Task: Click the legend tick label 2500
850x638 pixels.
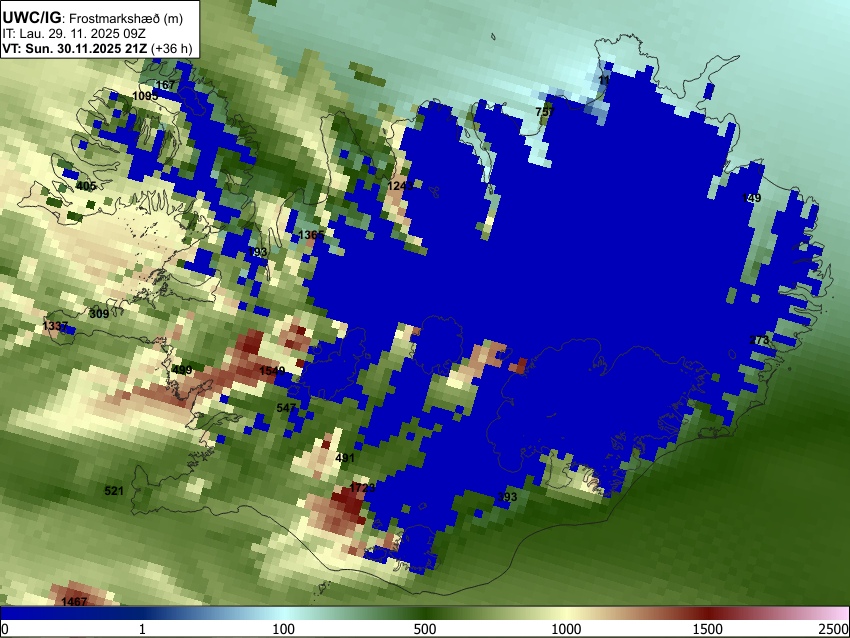Action: click(834, 629)
